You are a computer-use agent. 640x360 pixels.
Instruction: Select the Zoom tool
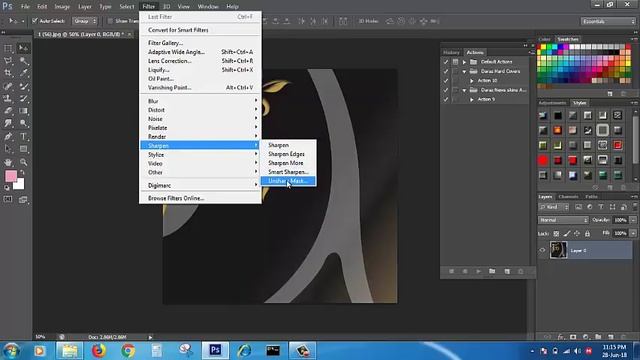click(x=23, y=162)
